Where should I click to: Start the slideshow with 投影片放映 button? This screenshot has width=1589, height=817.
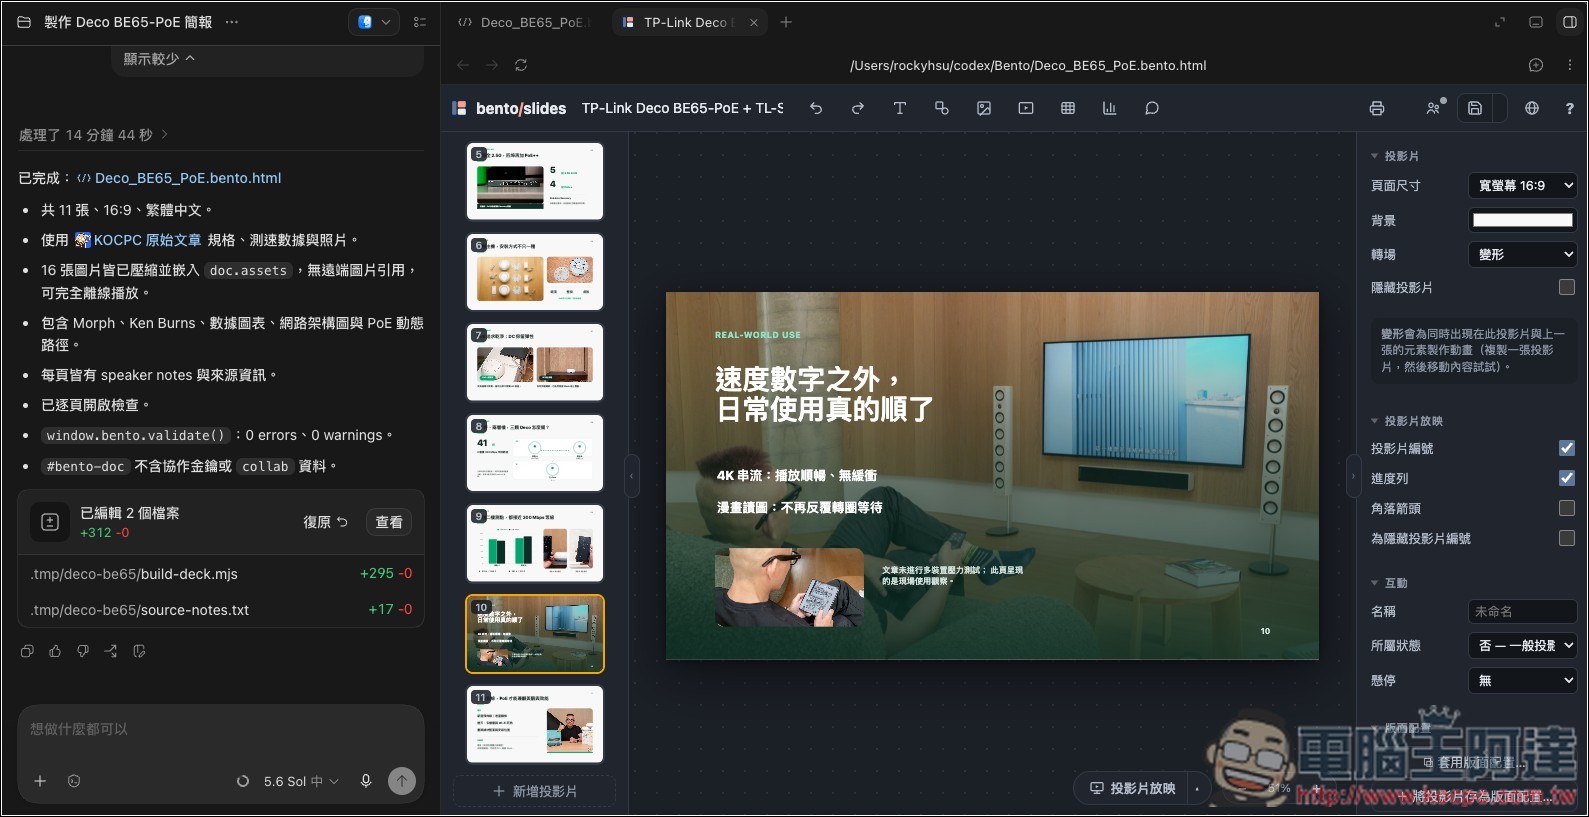coord(1132,788)
